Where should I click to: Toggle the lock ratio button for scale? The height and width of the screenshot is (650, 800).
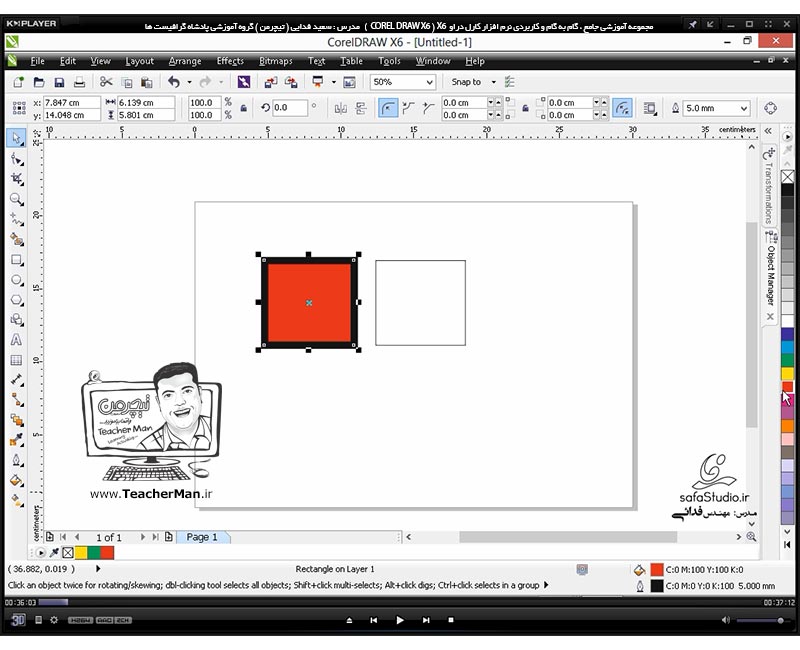pos(244,108)
